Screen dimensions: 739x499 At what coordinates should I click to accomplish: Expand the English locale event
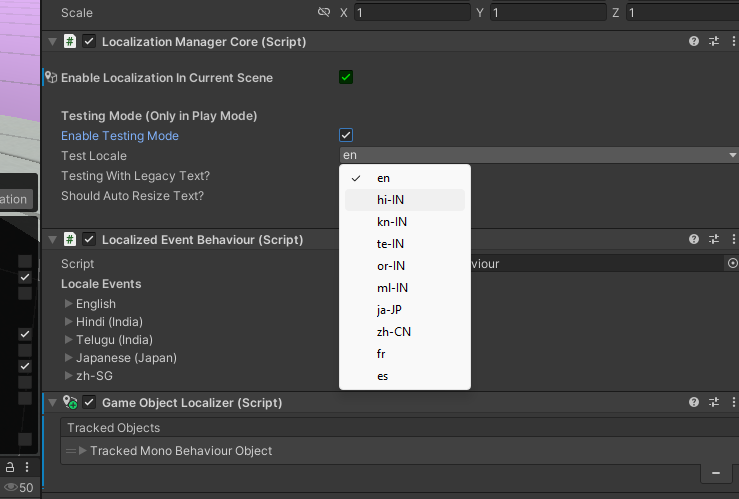point(68,303)
